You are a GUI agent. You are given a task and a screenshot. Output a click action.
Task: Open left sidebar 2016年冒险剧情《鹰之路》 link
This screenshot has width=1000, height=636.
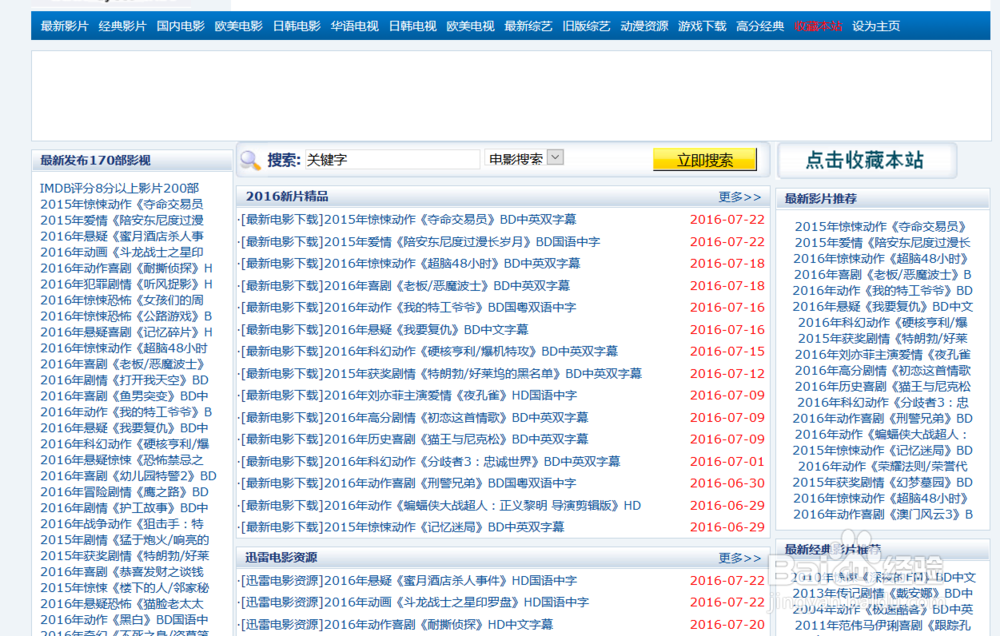(x=124, y=492)
